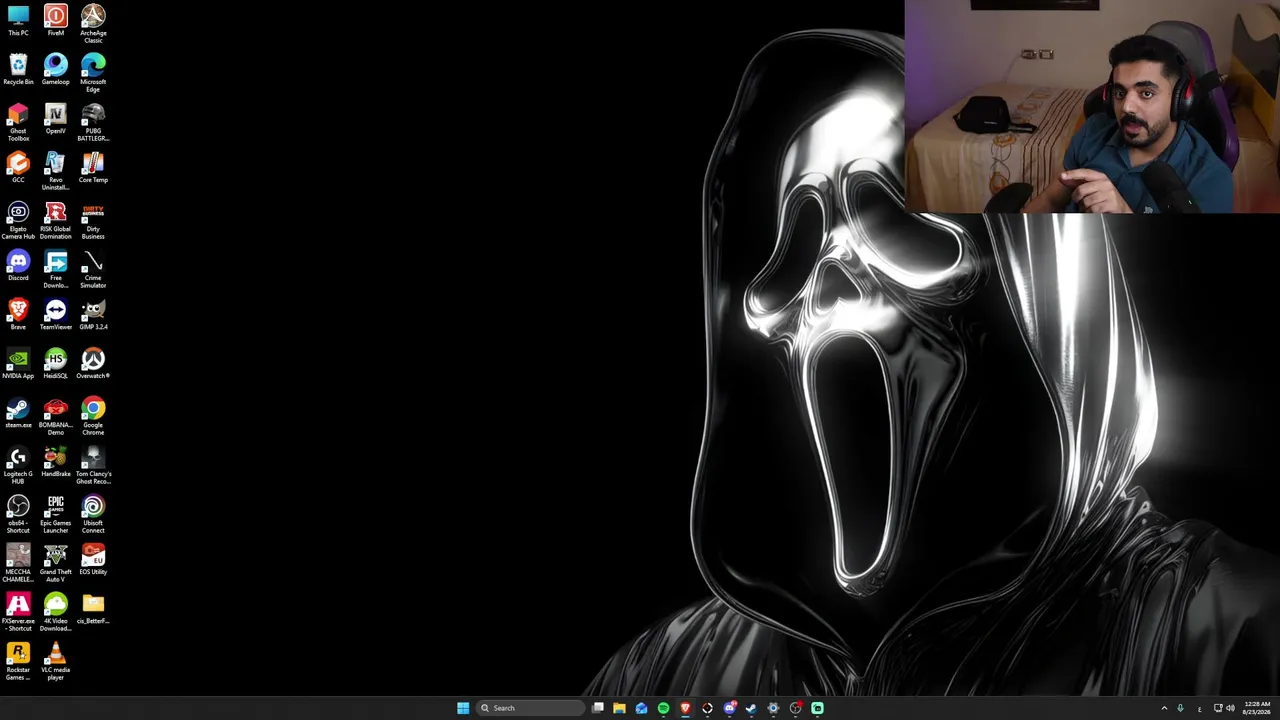
Task: Select the Free Download Manager icon
Action: (55, 269)
